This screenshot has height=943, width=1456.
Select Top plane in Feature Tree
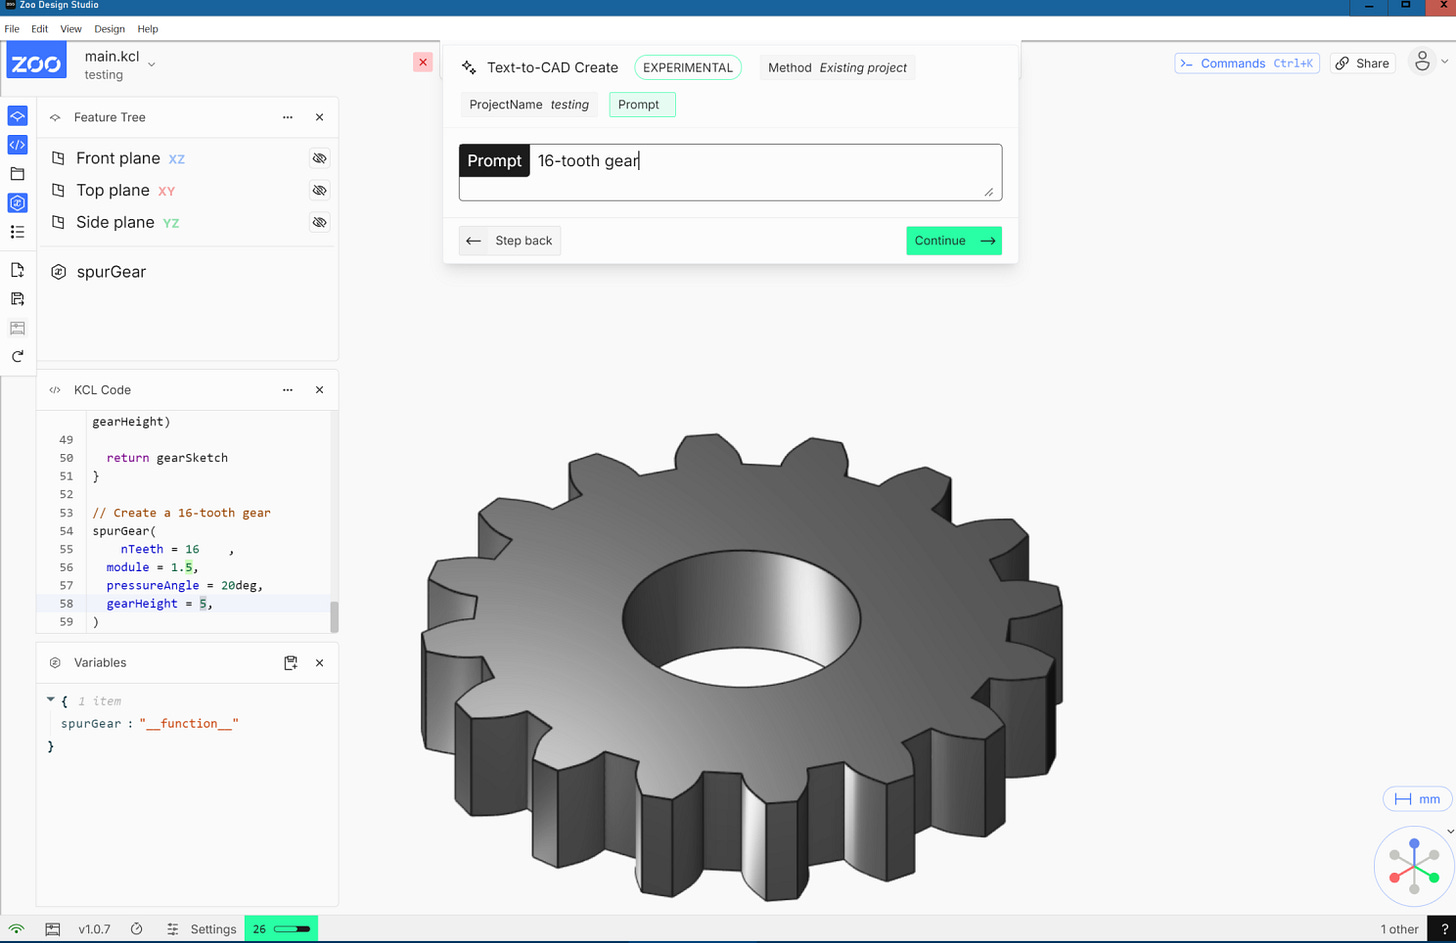pos(113,190)
